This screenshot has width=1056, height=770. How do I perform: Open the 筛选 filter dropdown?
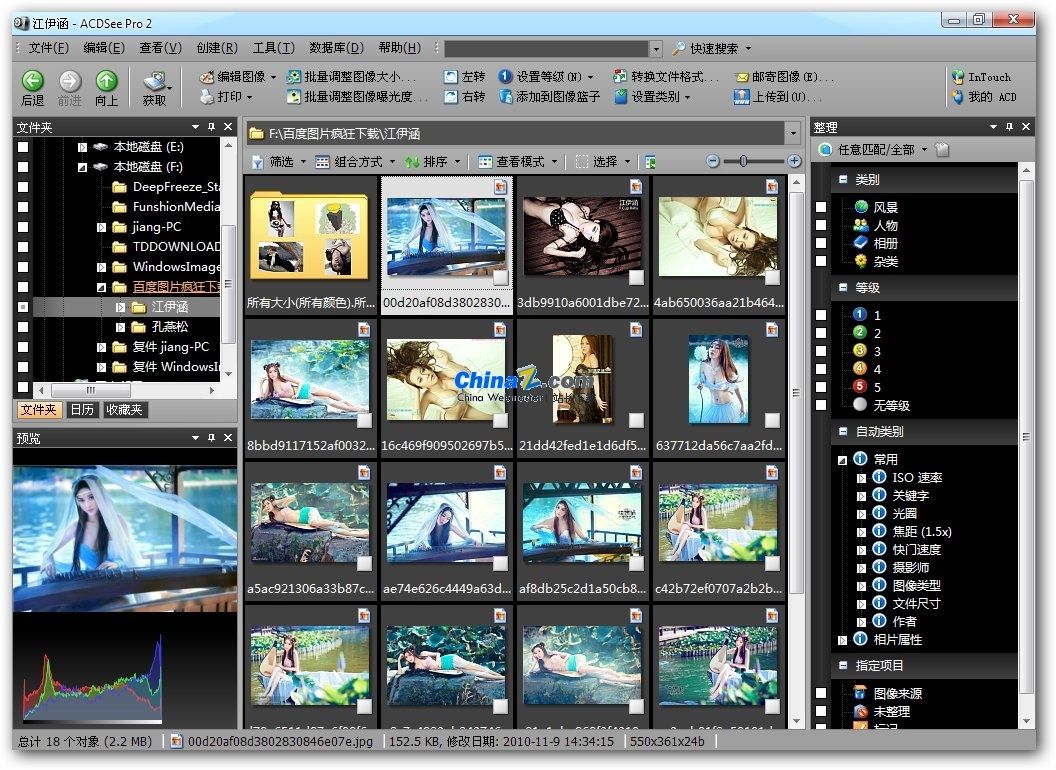(279, 162)
